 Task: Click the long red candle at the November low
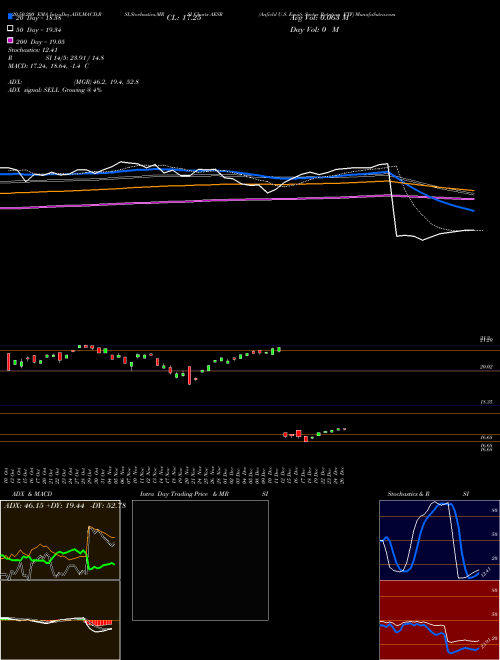click(x=189, y=375)
